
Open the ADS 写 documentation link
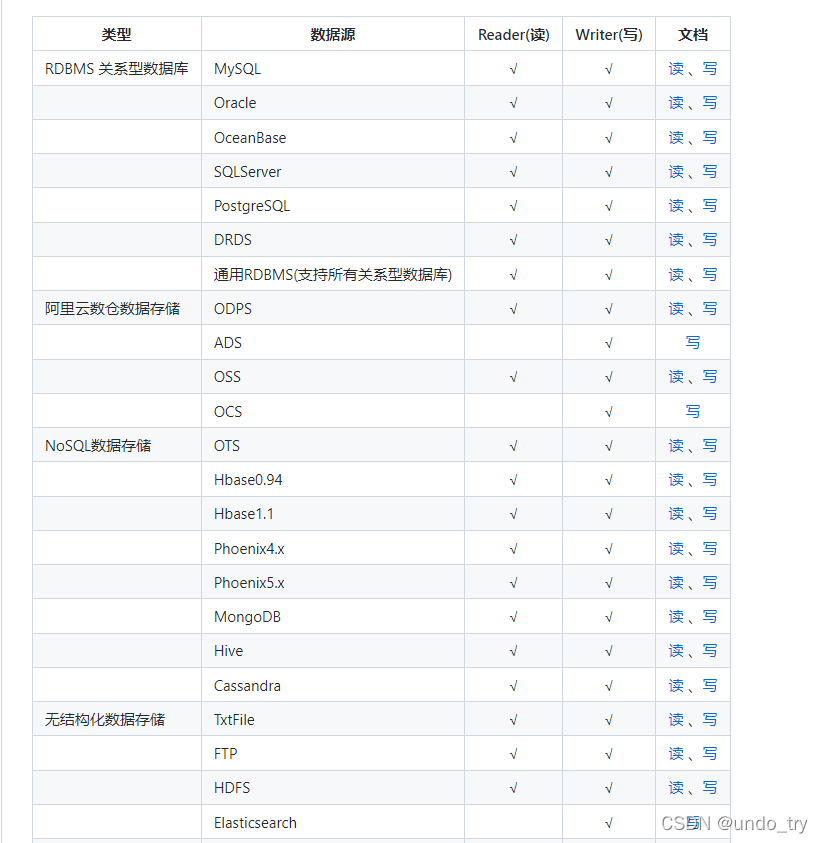[x=693, y=342]
